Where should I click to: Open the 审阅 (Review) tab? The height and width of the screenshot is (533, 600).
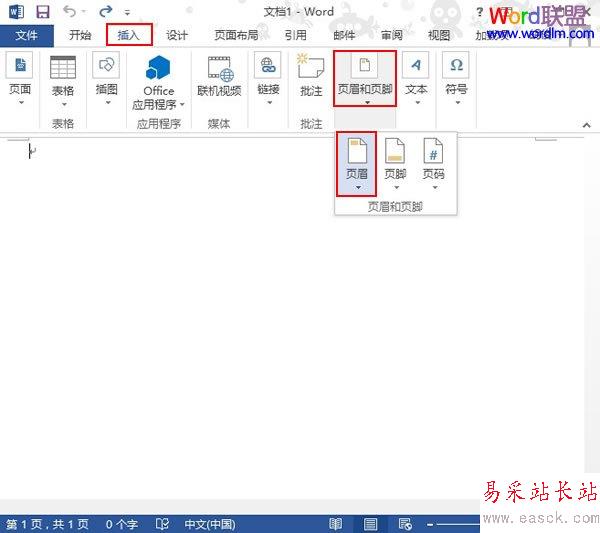(392, 35)
